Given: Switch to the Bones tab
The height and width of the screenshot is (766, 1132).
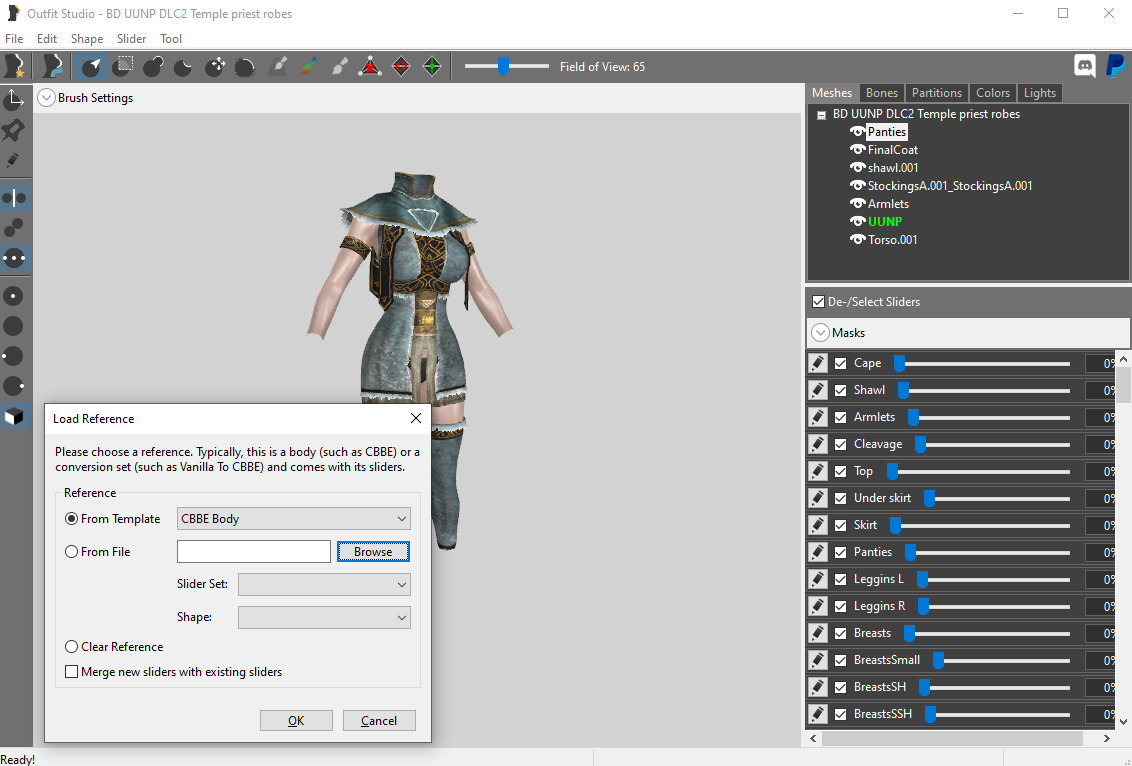Looking at the screenshot, I should [x=881, y=92].
